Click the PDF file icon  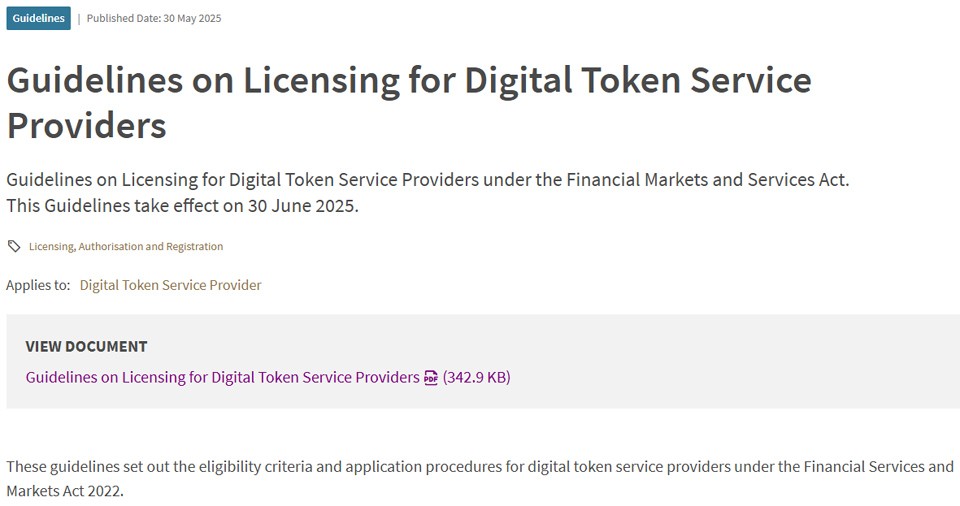pos(431,377)
